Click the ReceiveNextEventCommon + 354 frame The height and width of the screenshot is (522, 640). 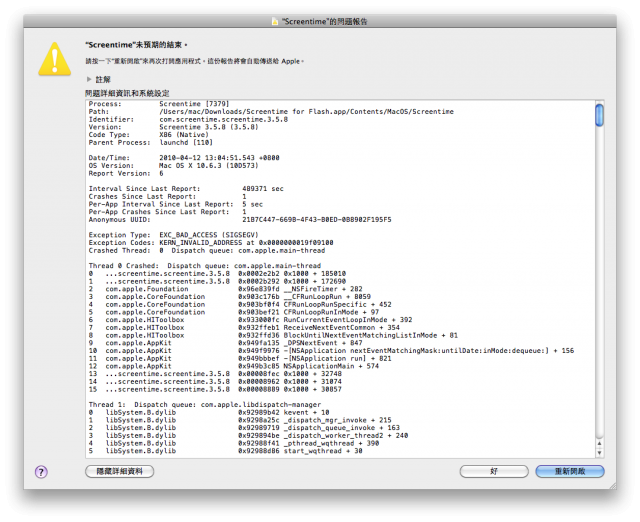click(244, 327)
